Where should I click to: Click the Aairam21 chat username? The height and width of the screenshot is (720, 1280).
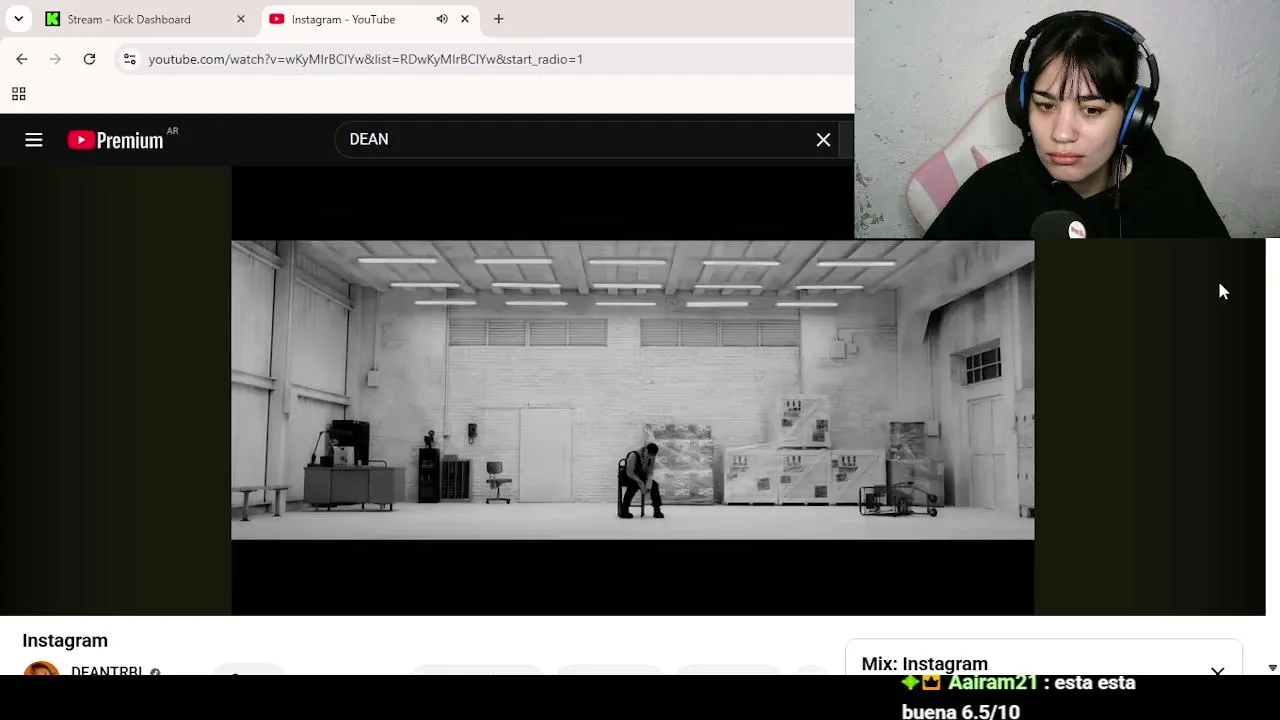click(x=993, y=683)
